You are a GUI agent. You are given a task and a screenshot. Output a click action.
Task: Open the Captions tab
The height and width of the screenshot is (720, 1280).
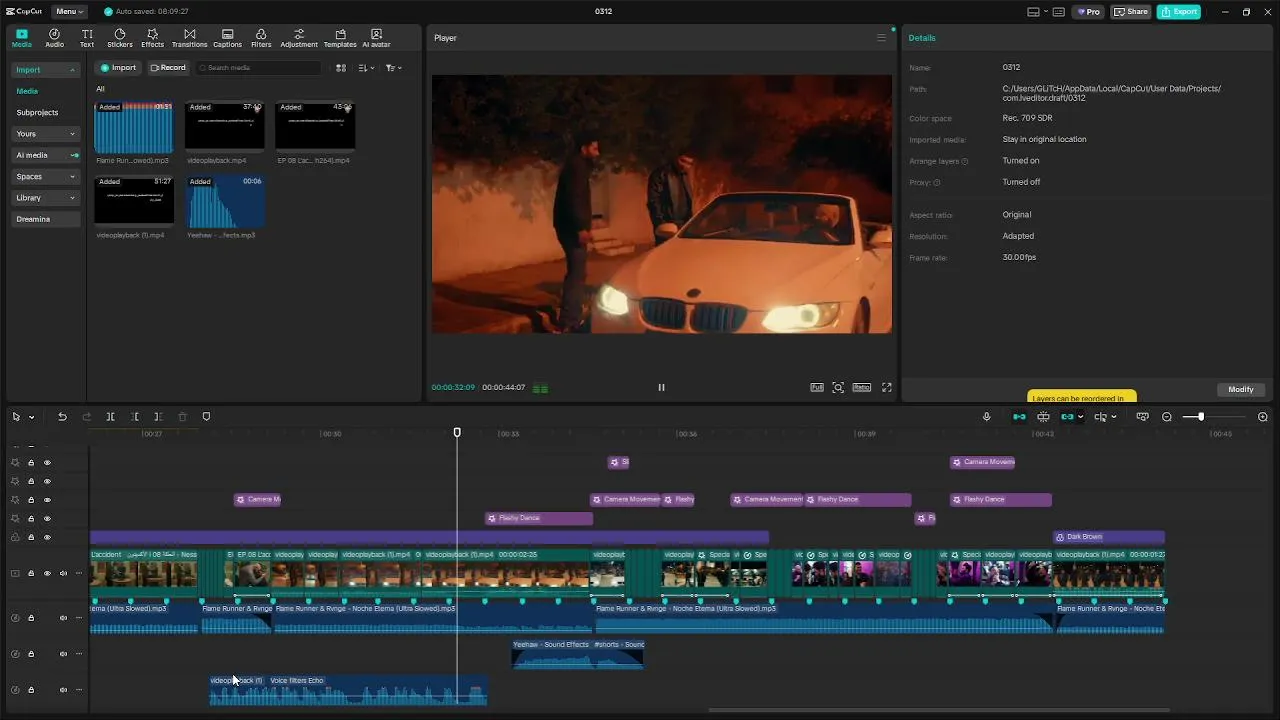227,38
